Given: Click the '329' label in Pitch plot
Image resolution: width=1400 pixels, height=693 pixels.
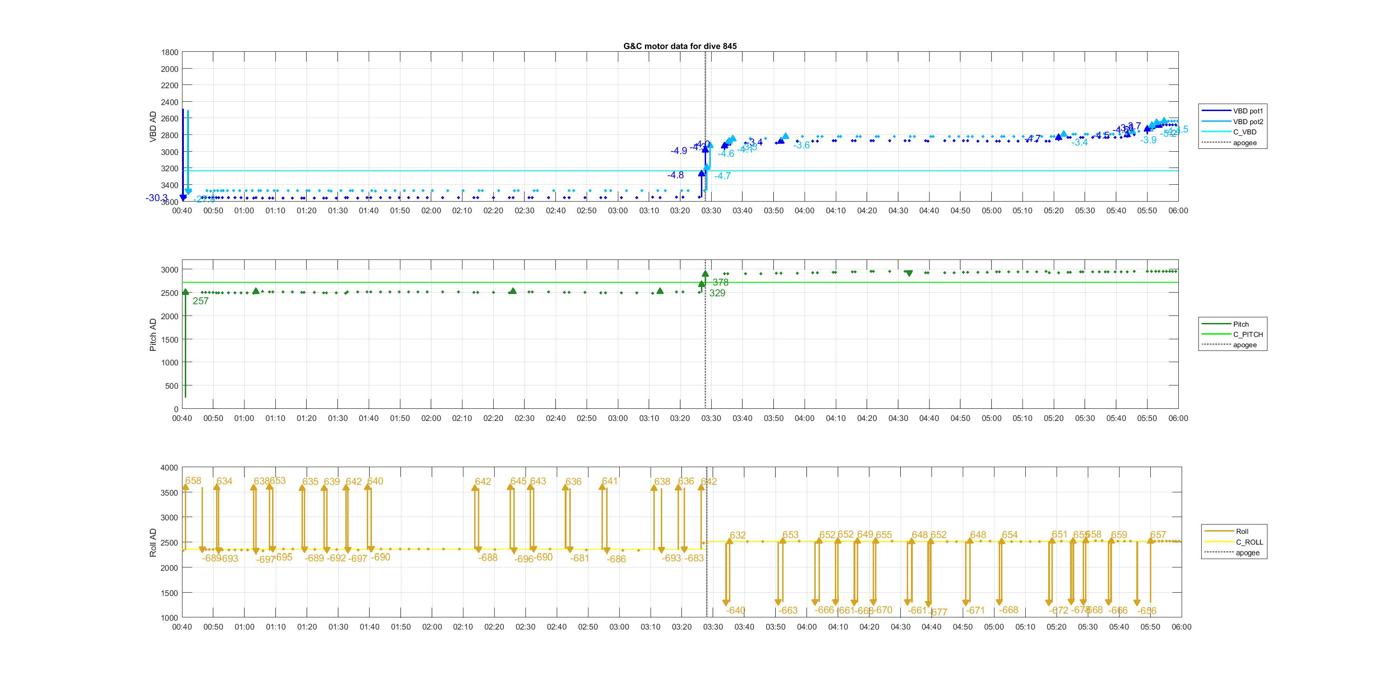Looking at the screenshot, I should coord(717,293).
